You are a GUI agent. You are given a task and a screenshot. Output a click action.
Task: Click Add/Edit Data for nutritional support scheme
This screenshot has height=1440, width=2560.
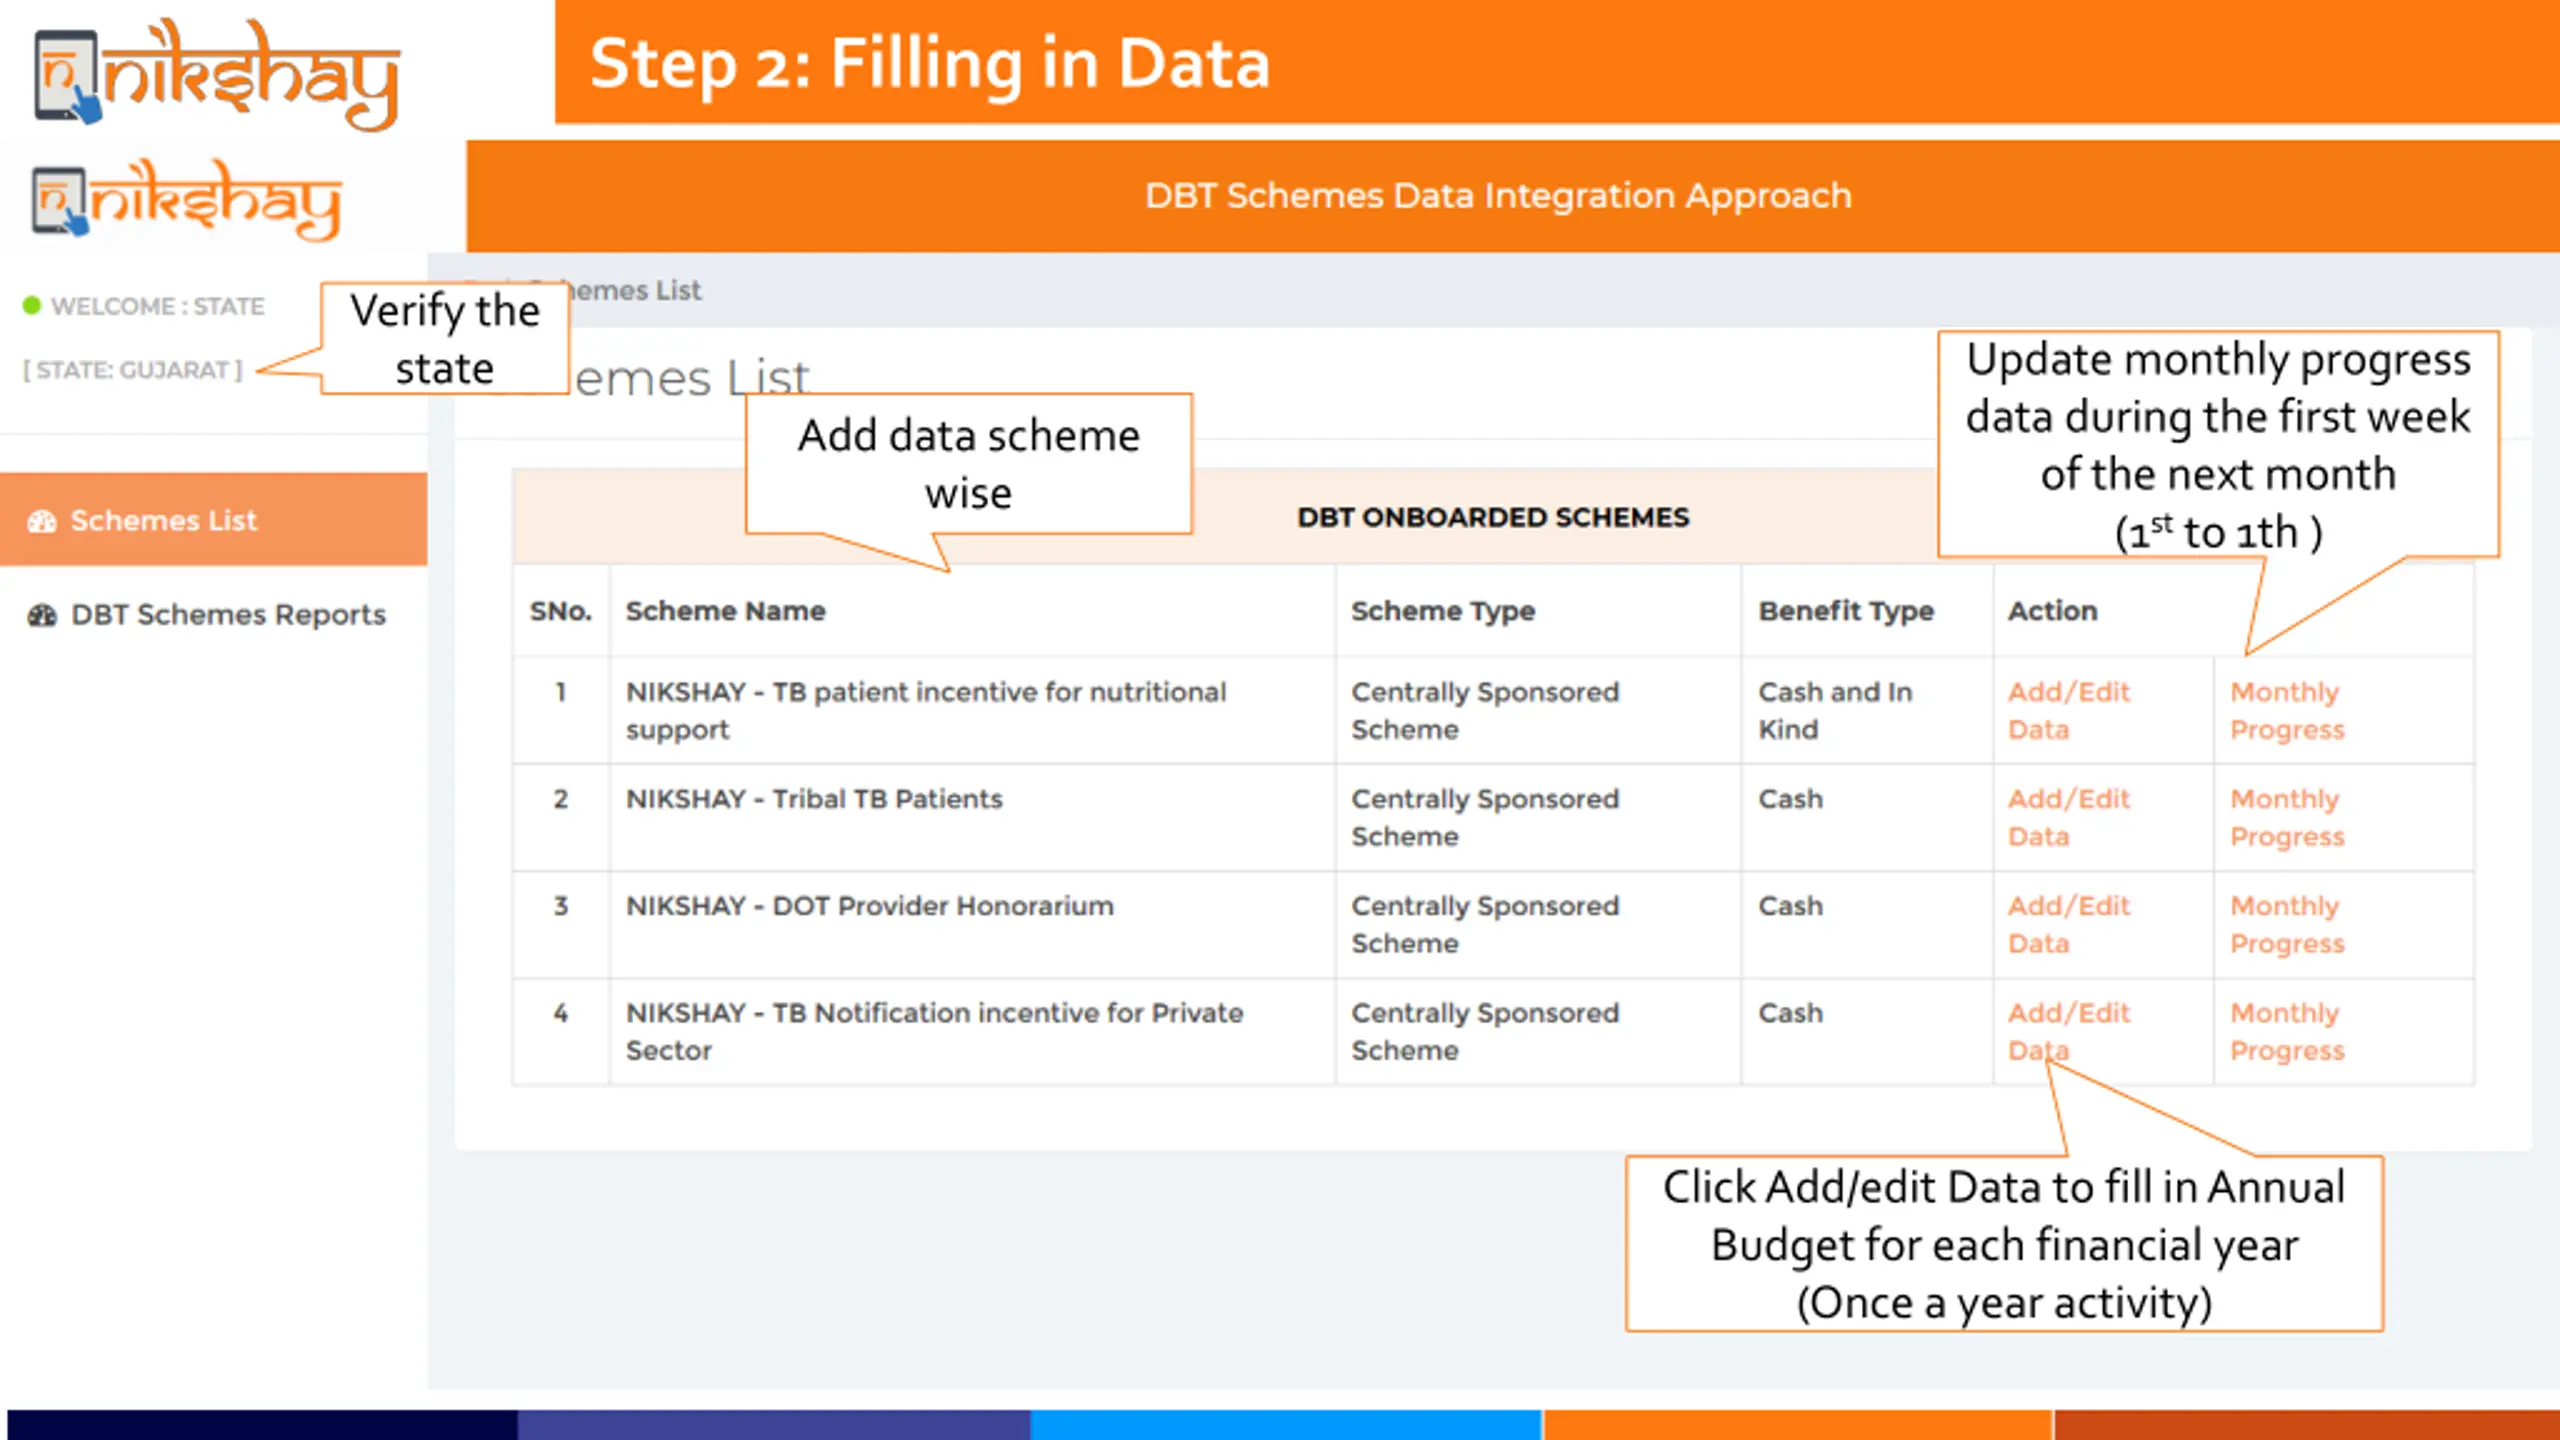coord(2069,710)
